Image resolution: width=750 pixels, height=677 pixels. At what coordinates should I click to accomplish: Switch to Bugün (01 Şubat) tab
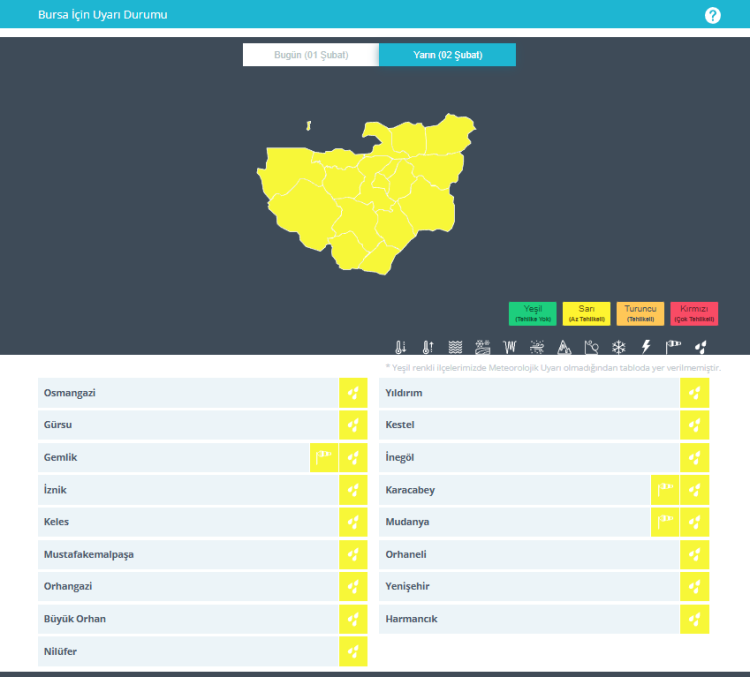coord(311,55)
